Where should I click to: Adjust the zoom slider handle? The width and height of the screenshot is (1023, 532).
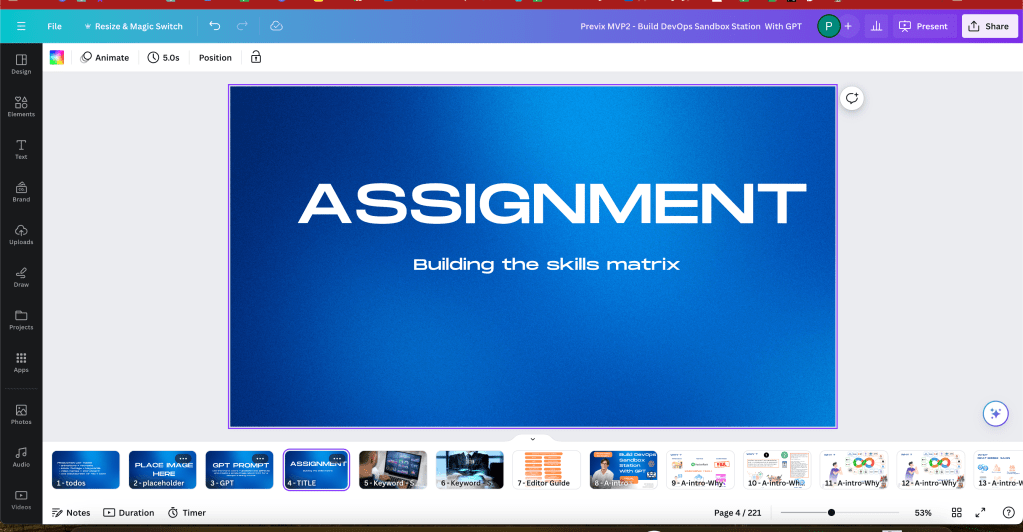click(x=831, y=512)
